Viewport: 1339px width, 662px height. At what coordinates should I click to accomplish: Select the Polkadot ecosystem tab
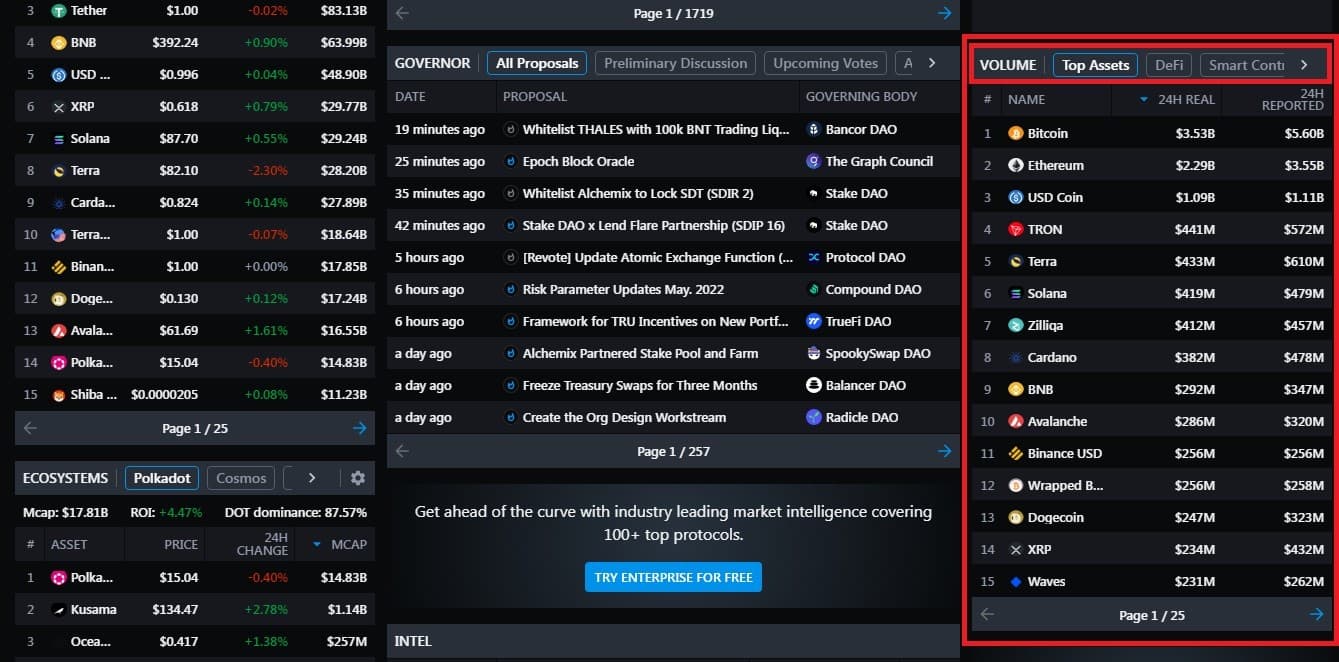(x=162, y=478)
